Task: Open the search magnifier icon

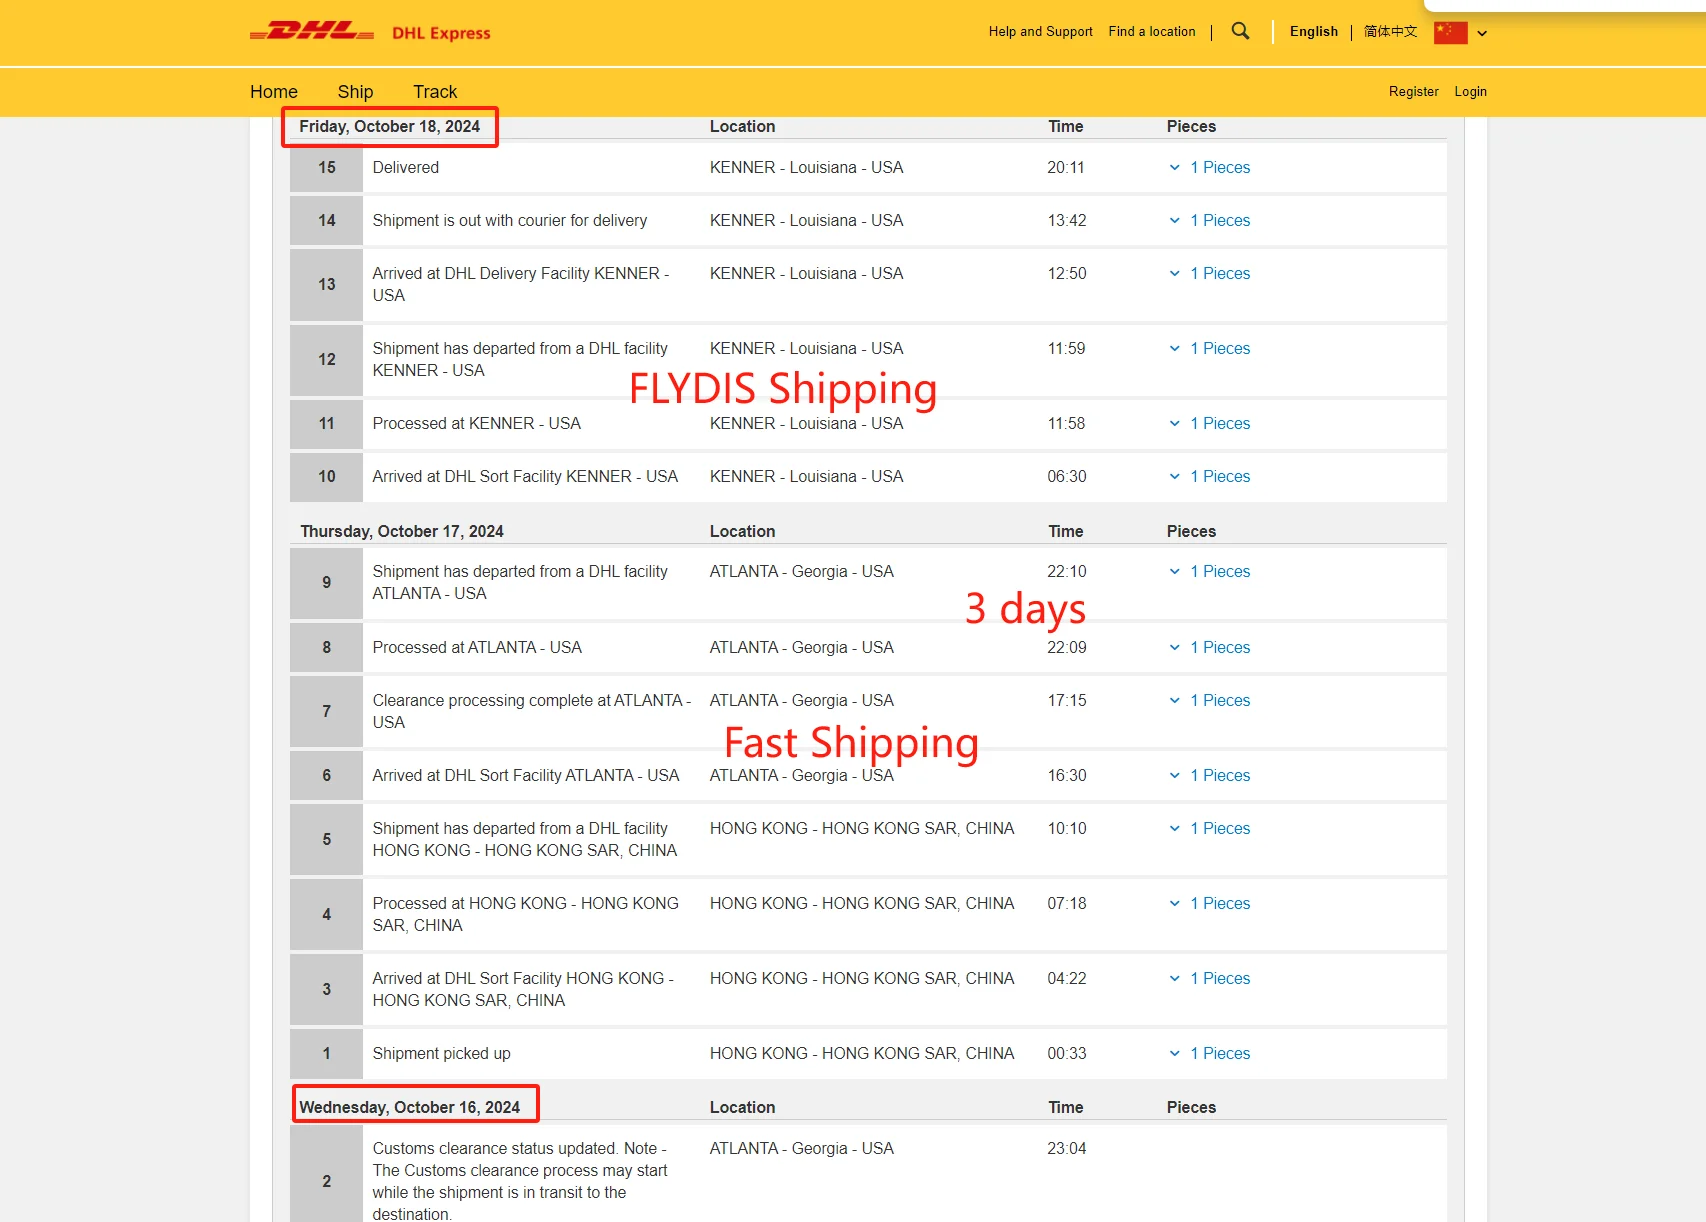Action: pyautogui.click(x=1240, y=31)
